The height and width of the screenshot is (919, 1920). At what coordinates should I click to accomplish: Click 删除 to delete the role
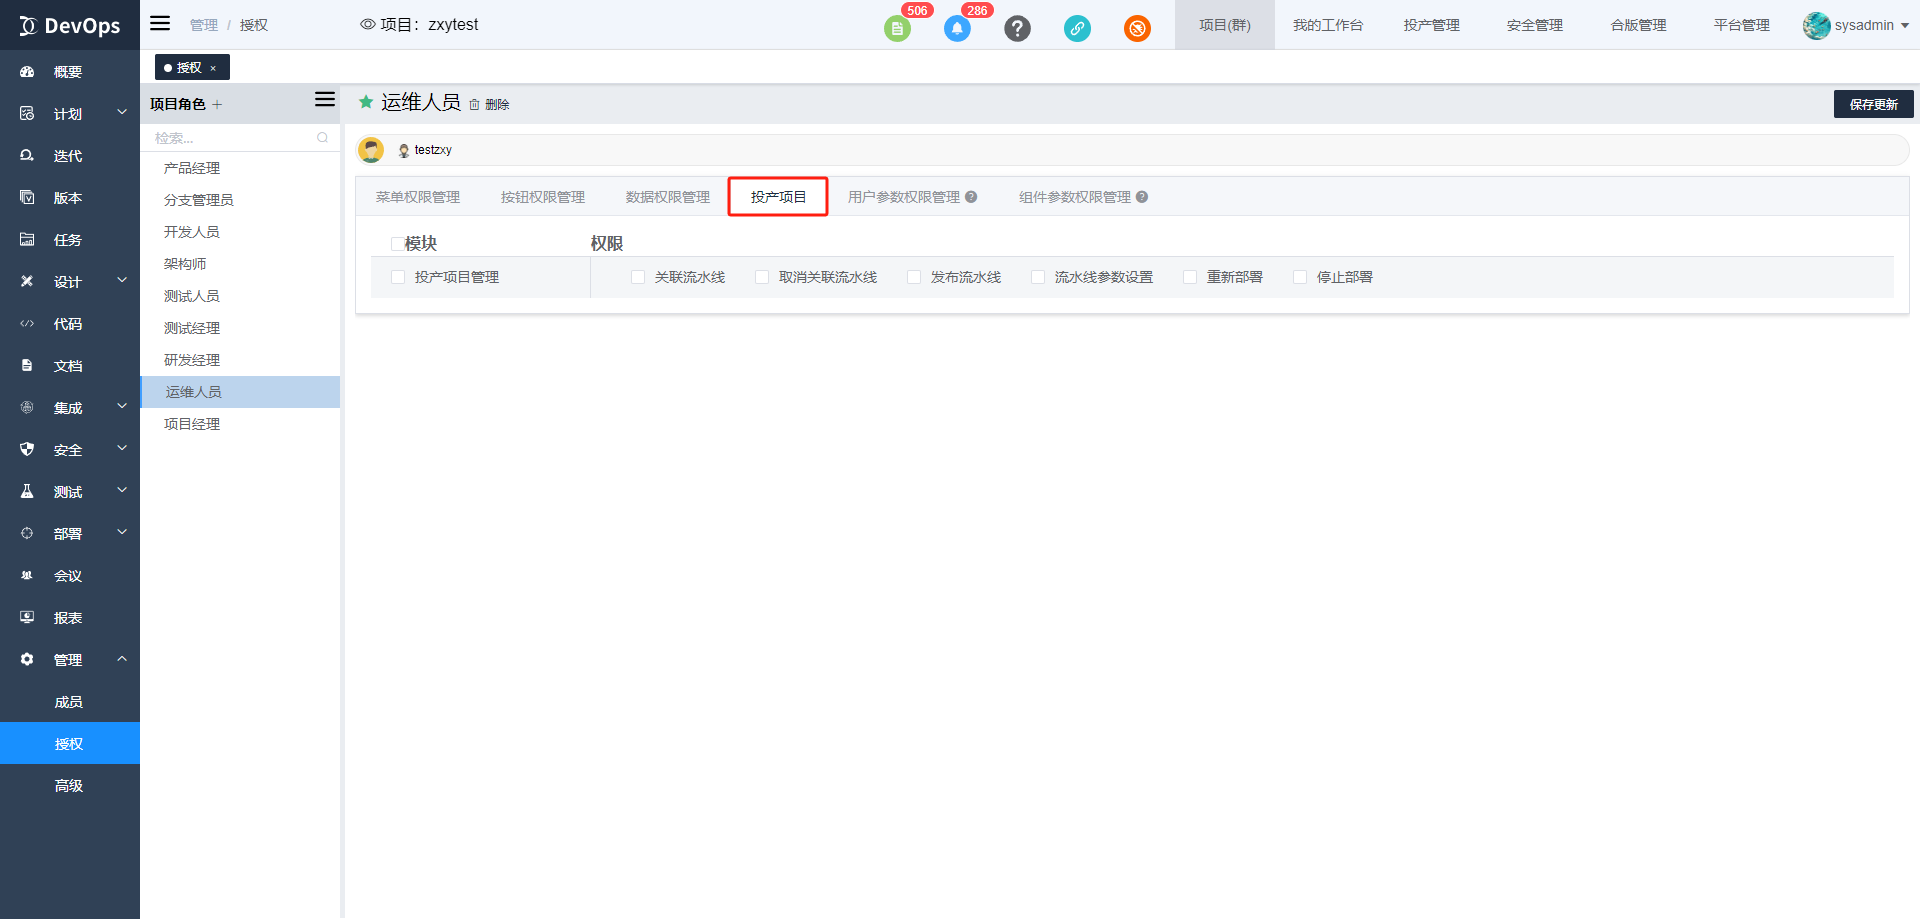point(490,105)
